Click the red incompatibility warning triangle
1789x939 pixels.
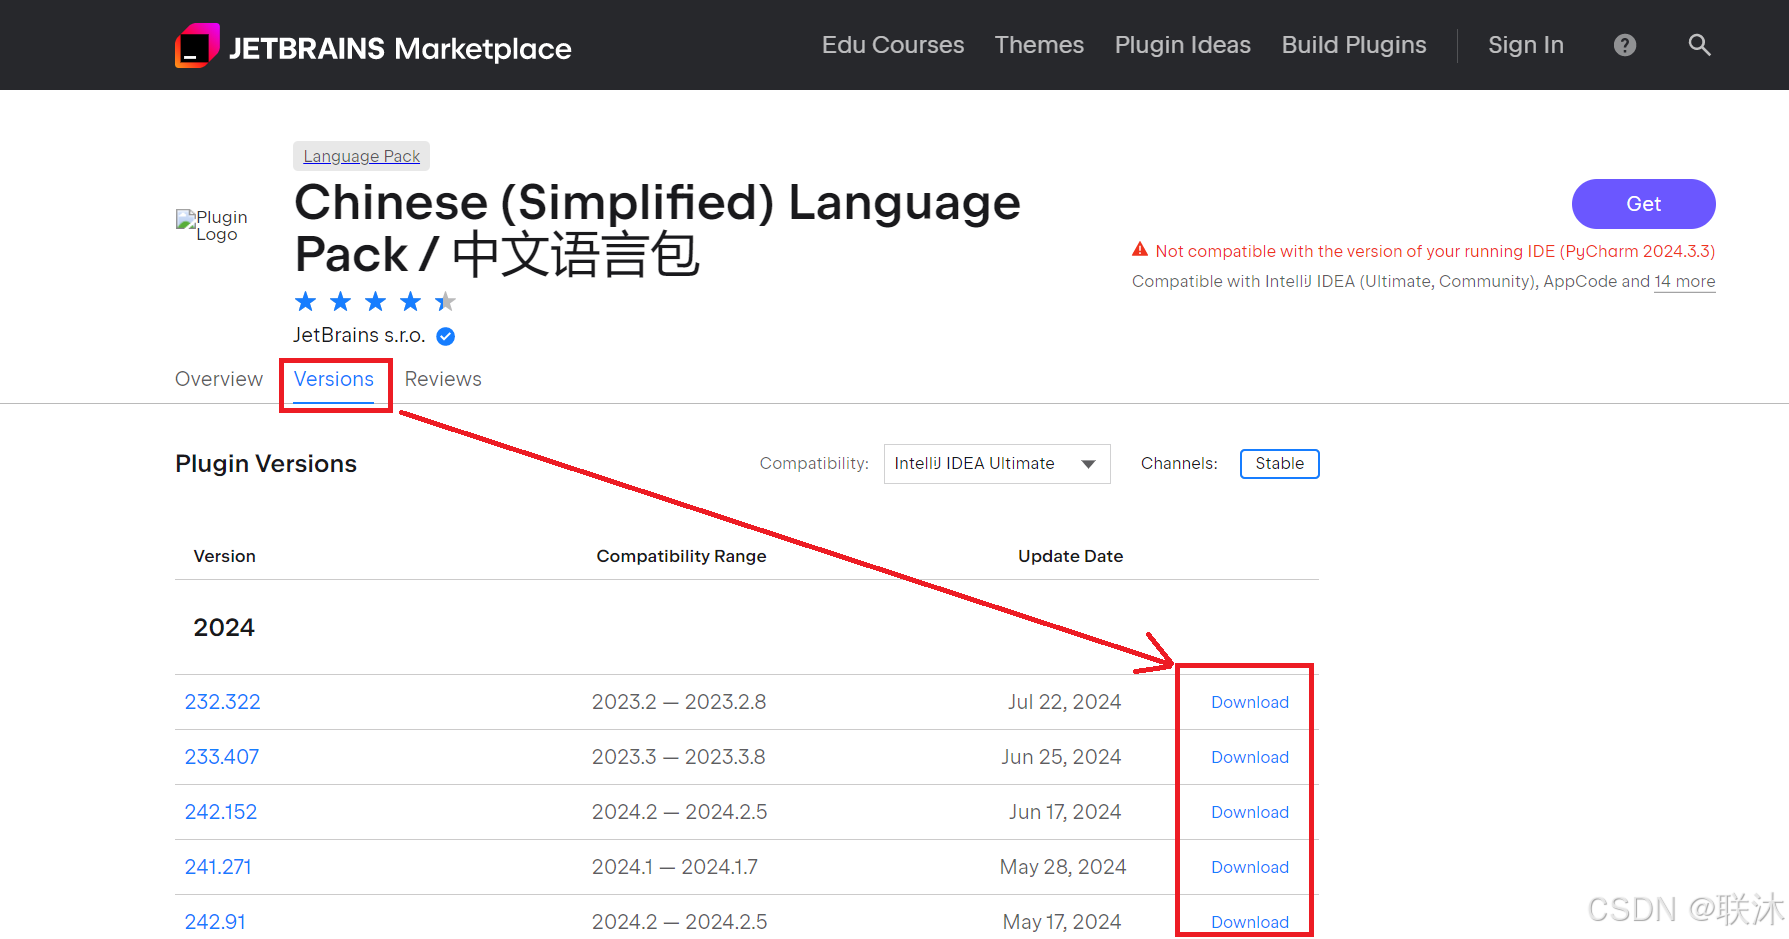click(x=1140, y=250)
